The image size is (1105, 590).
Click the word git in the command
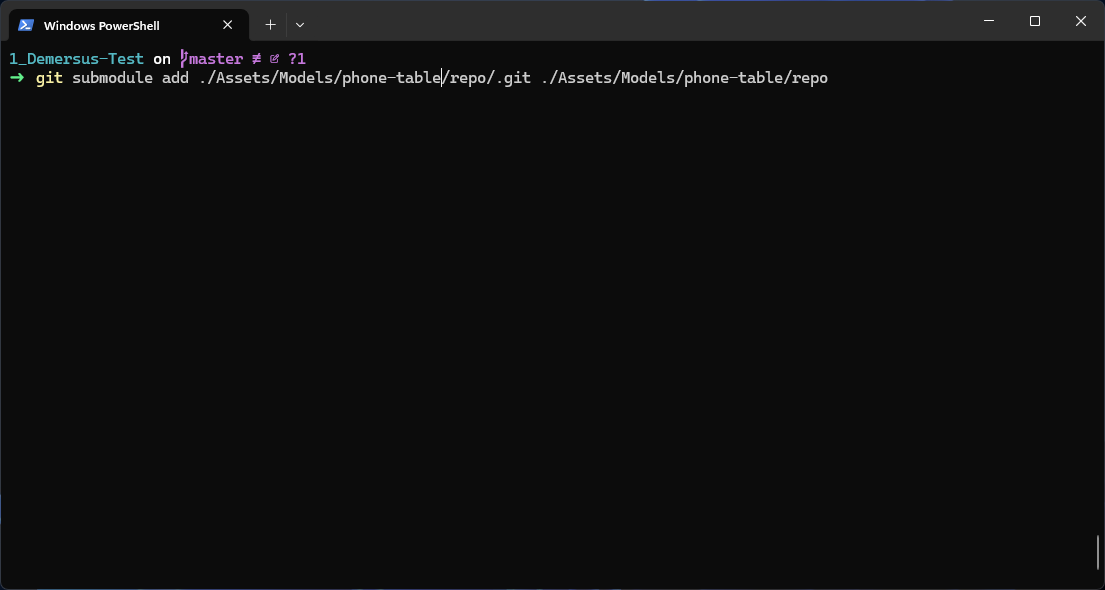click(48, 77)
